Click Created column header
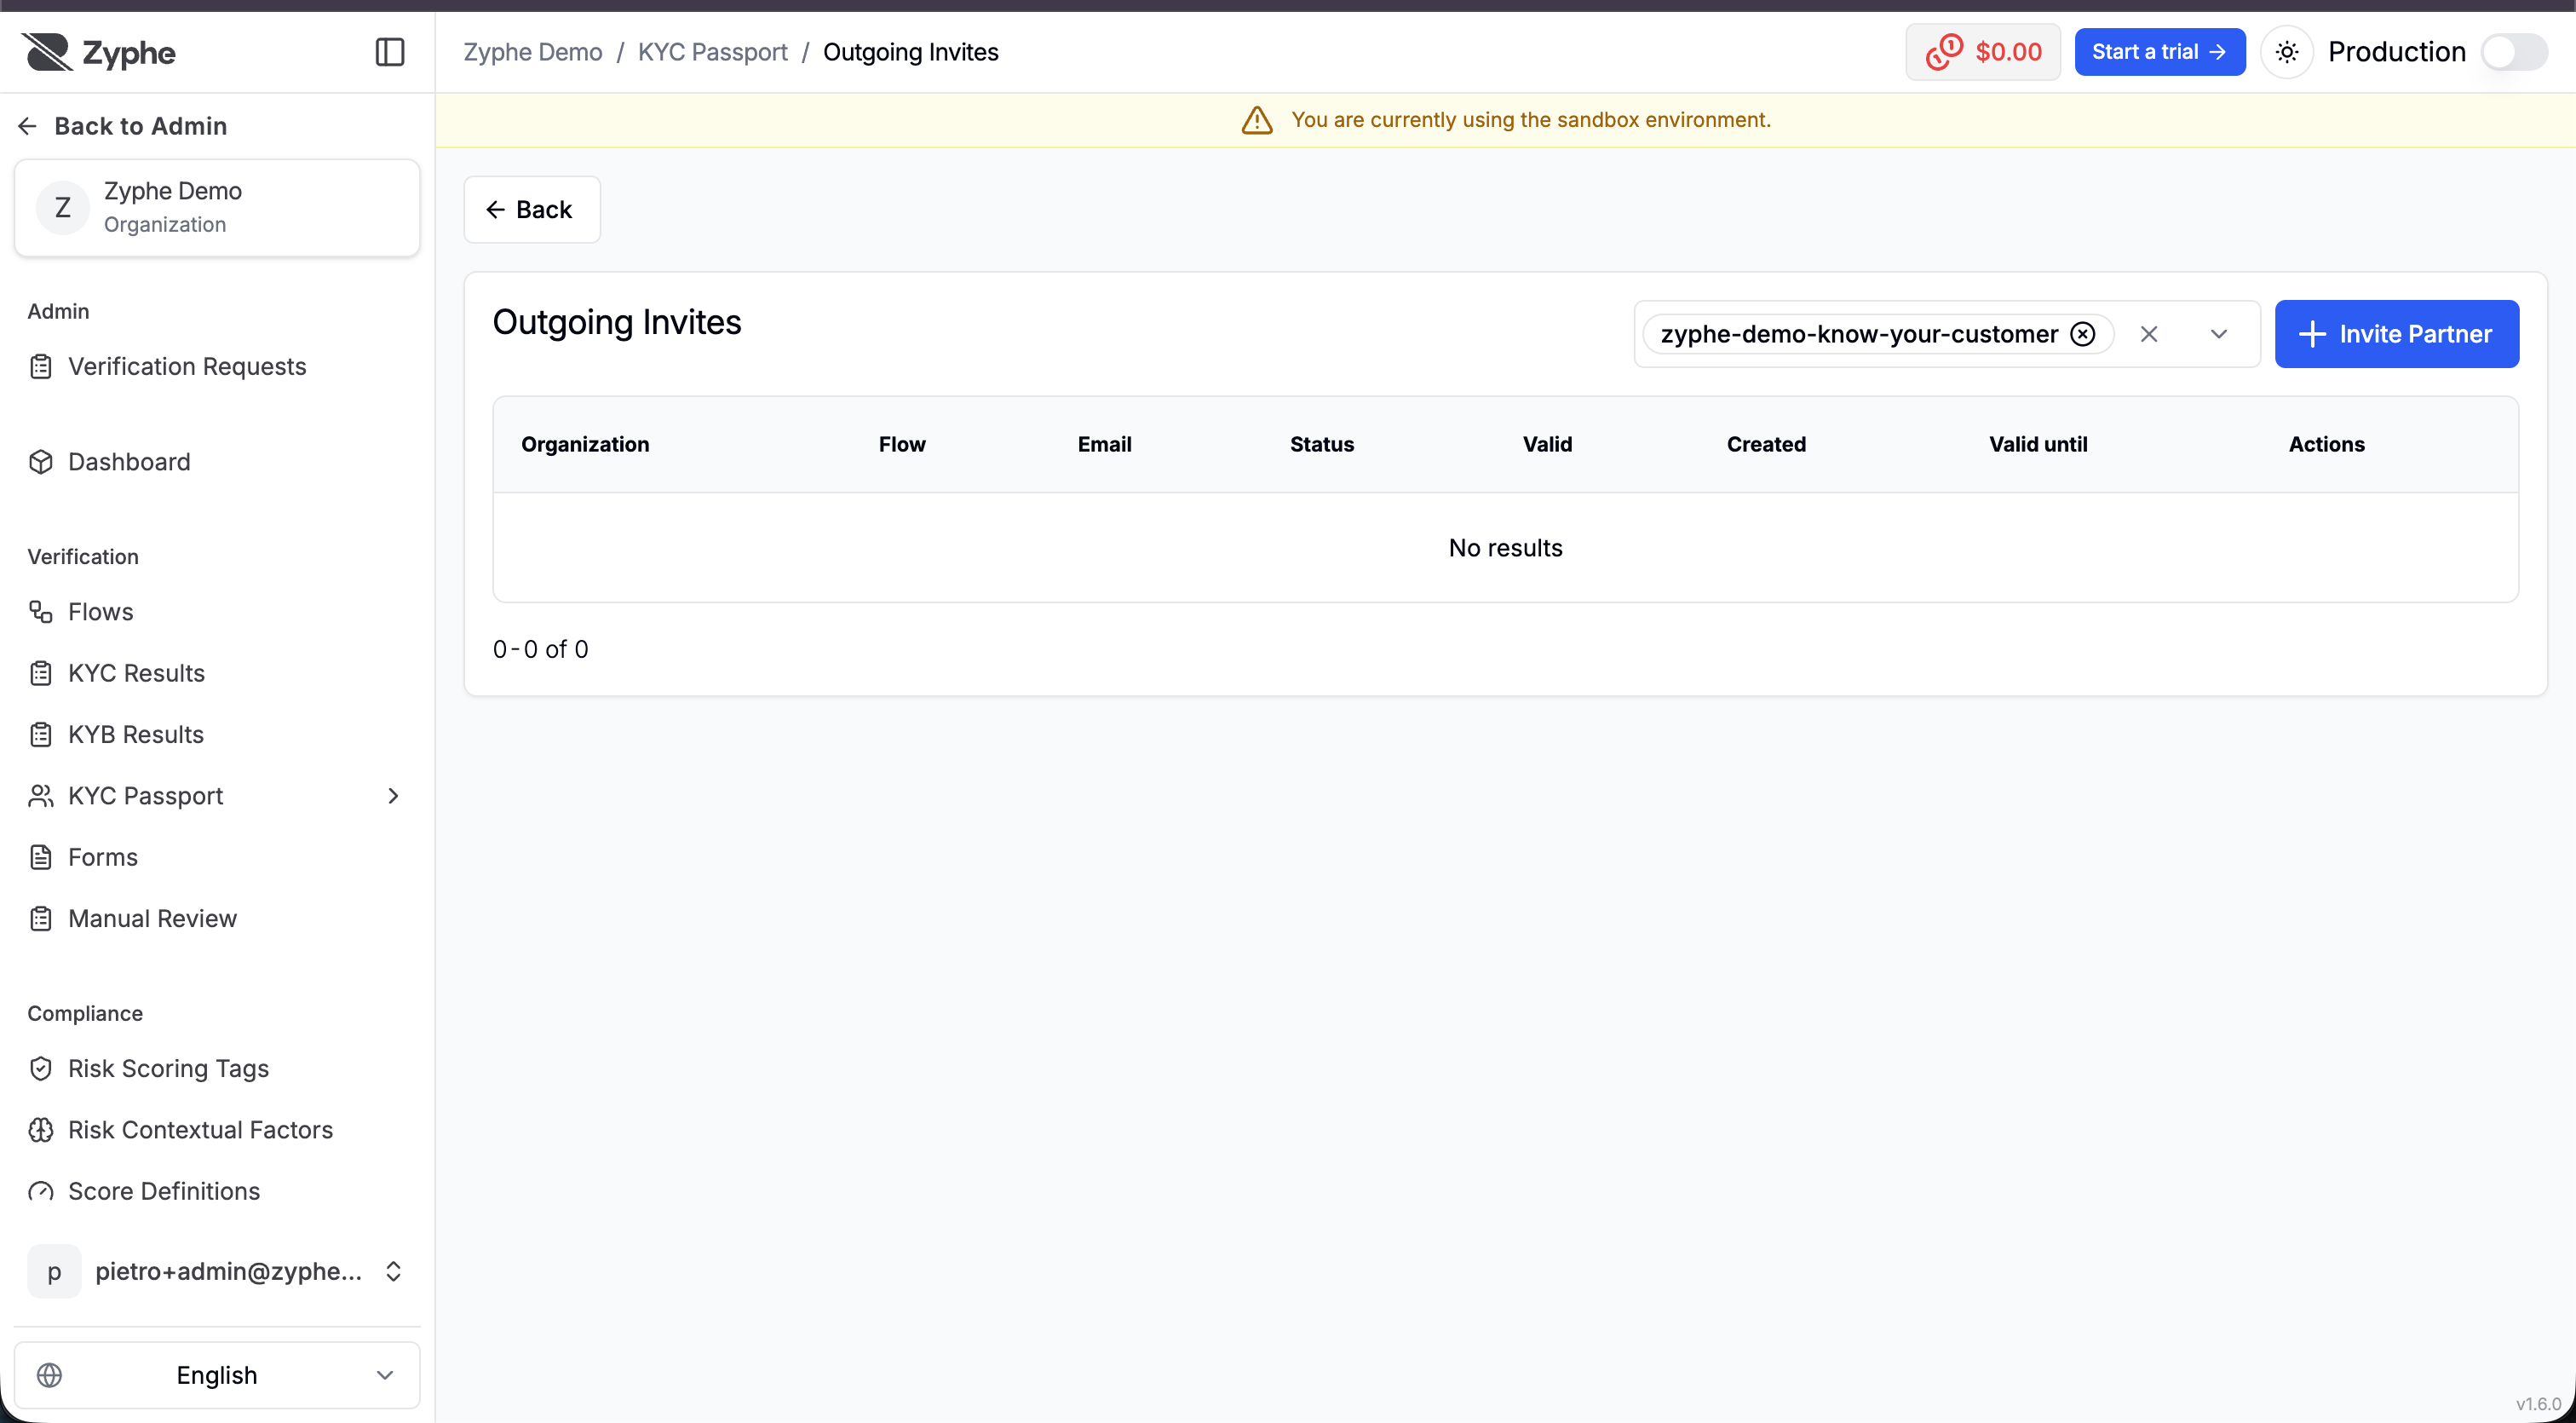The image size is (2576, 1423). pos(1766,445)
